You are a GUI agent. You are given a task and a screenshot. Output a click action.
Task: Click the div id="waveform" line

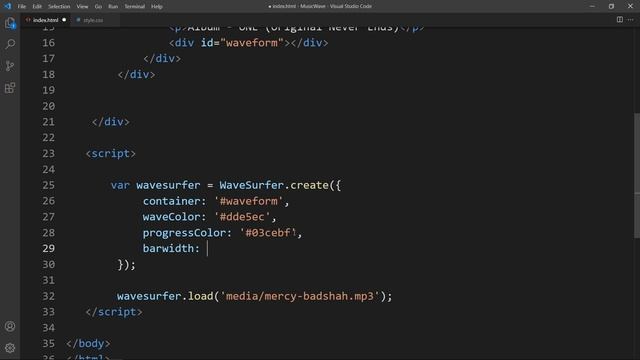[x=249, y=43]
